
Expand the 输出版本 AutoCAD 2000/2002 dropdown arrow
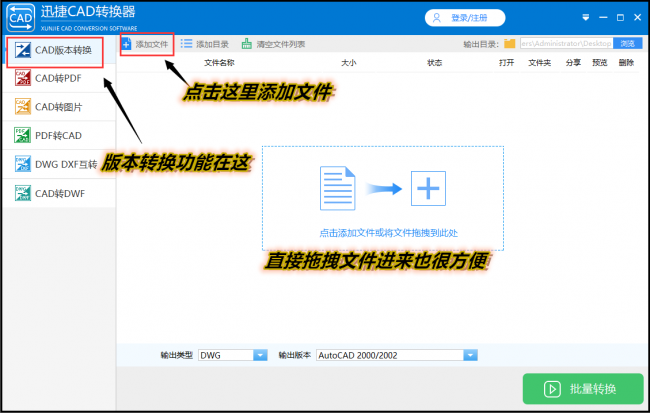[470, 355]
